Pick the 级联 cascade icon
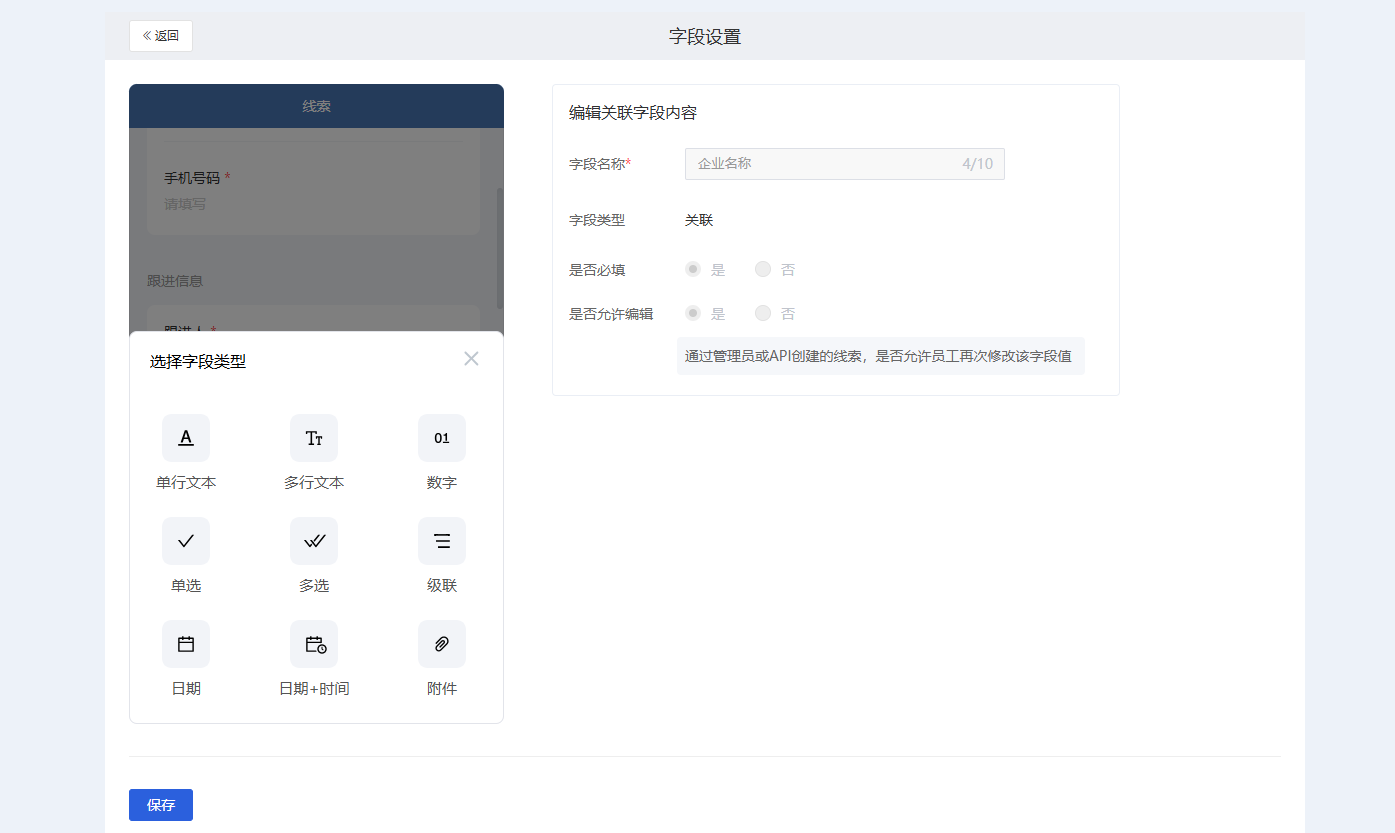1395x833 pixels. (442, 541)
